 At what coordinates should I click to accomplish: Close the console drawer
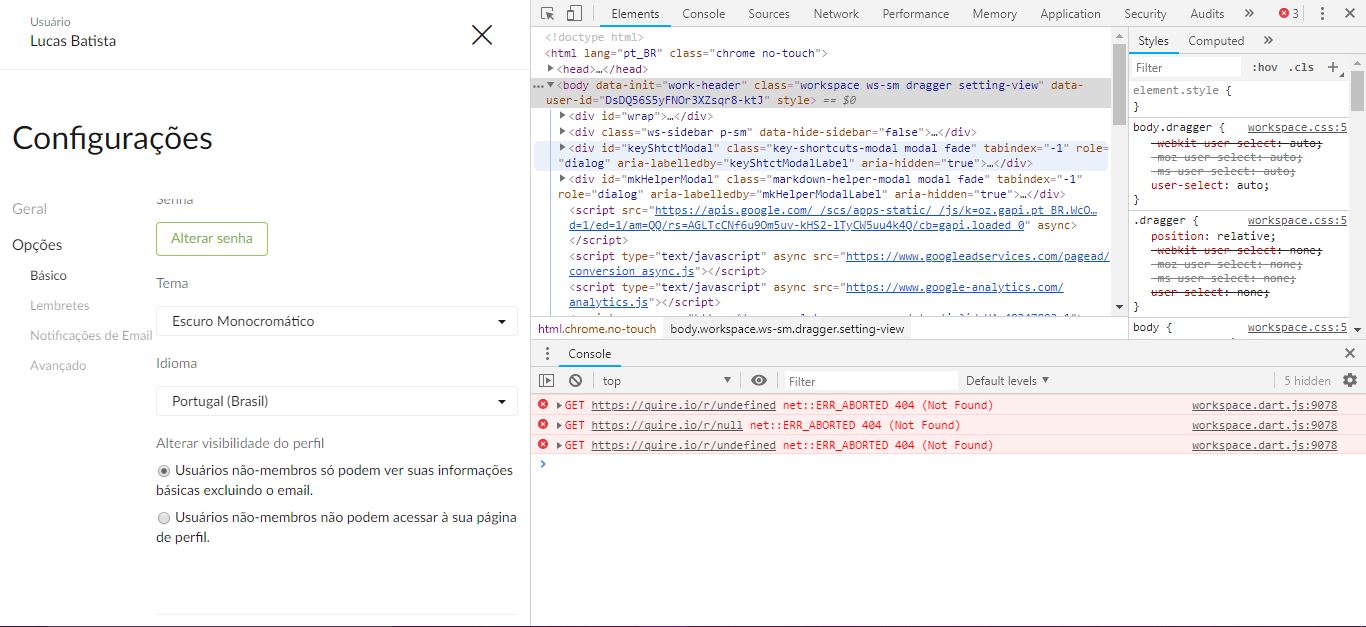1350,353
